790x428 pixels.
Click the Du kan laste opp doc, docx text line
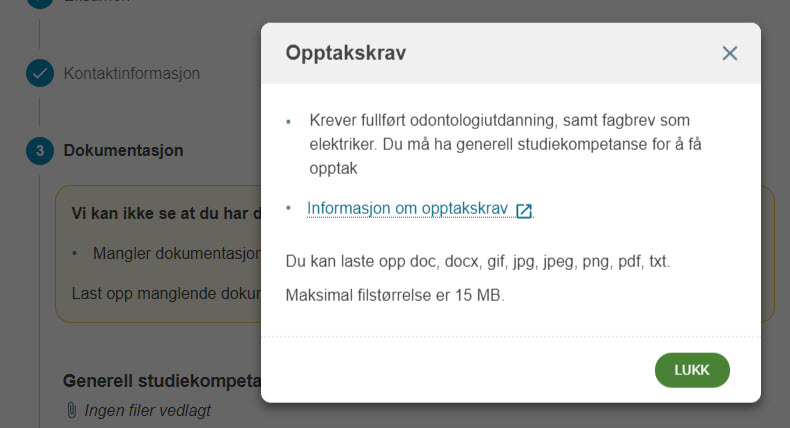[x=478, y=261]
